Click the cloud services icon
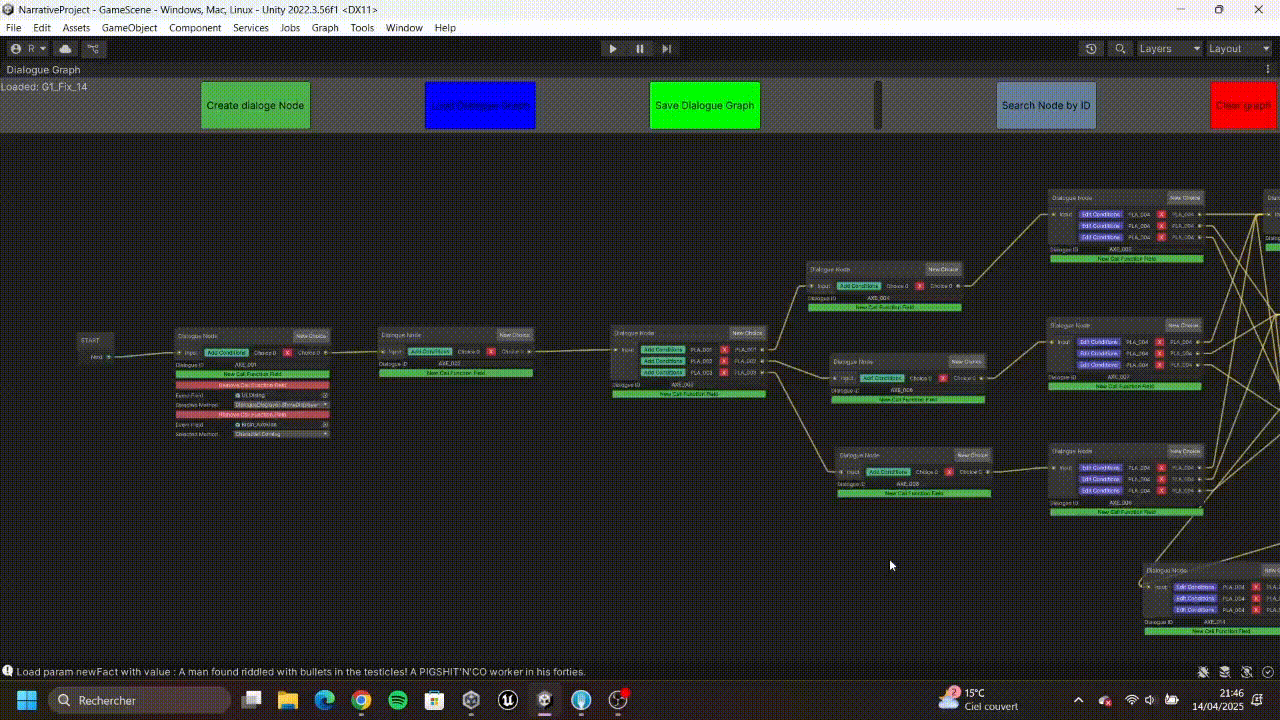Screen dimensions: 1280x720 66,48
